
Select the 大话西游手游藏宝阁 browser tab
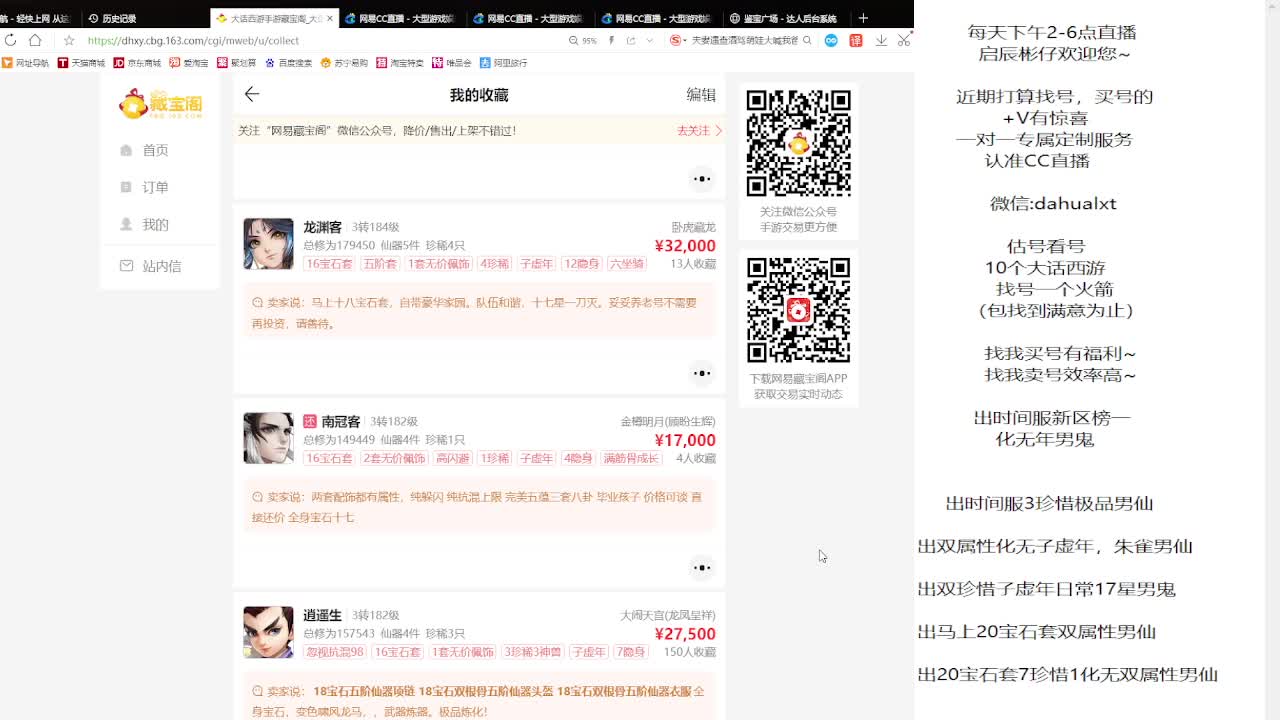(x=274, y=18)
